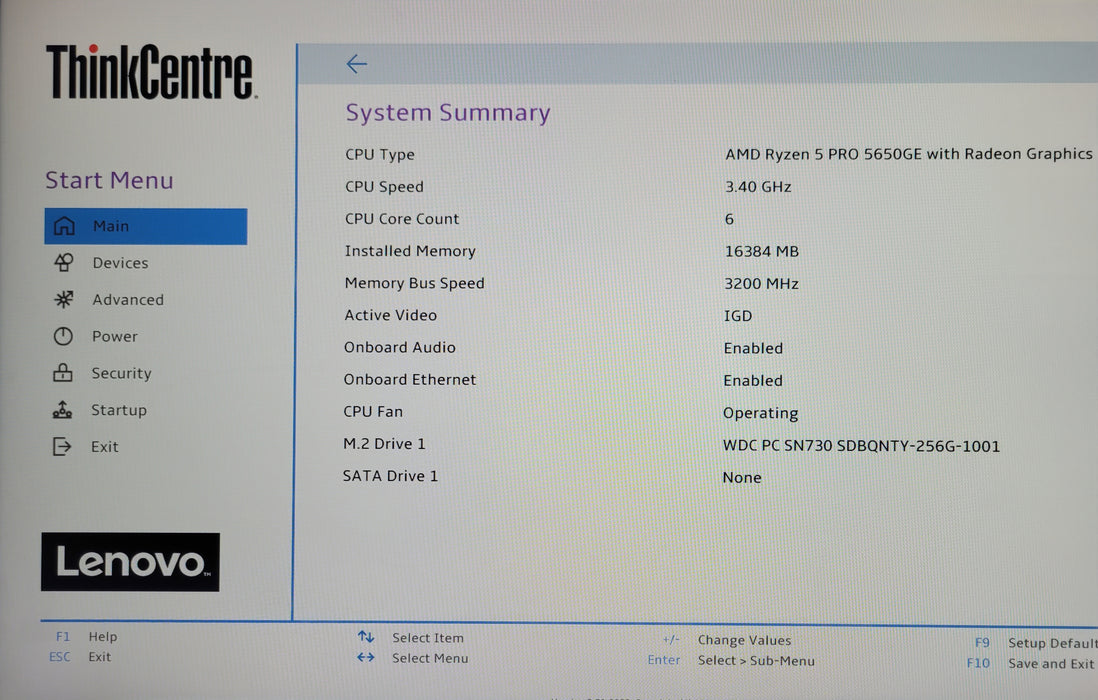The width and height of the screenshot is (1098, 700).
Task: Click F9 Setup Default
Action: (1035, 643)
